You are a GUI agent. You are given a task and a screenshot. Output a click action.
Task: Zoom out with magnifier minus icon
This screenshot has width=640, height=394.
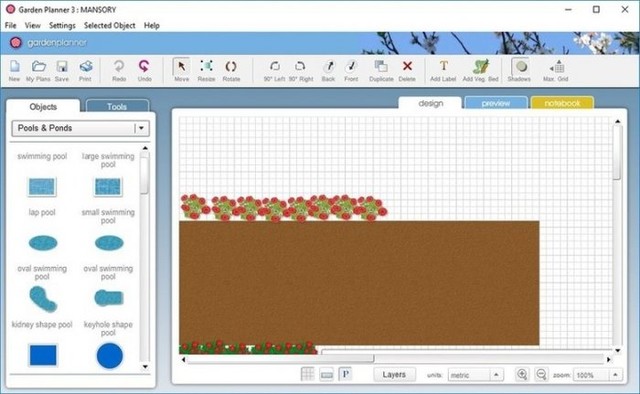click(x=541, y=374)
